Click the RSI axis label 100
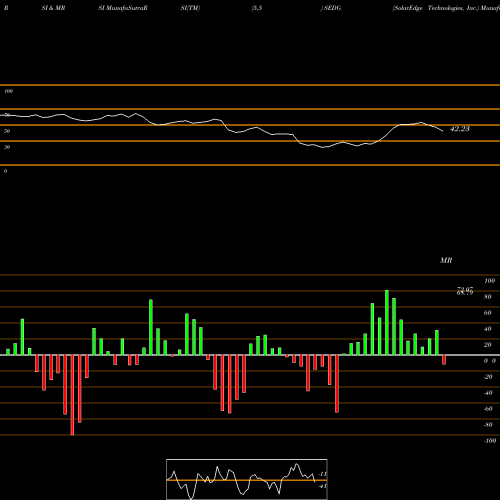 [8, 91]
